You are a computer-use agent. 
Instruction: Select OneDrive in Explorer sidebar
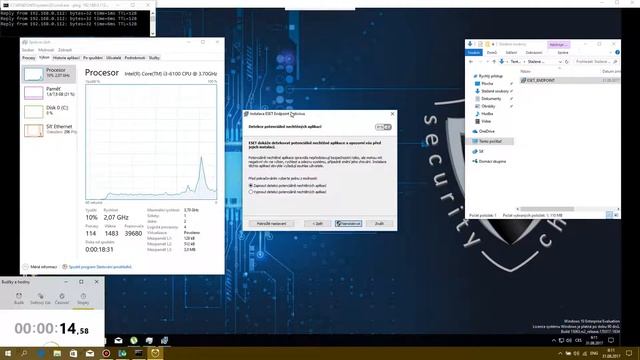[483, 131]
